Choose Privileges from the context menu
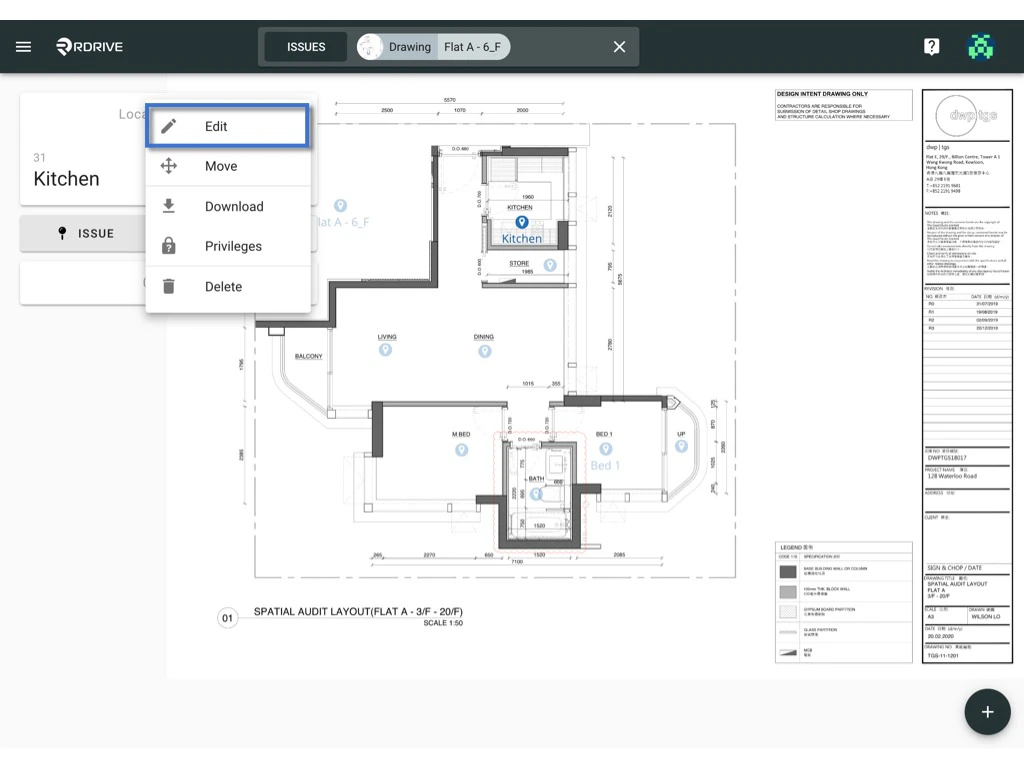The height and width of the screenshot is (768, 1024). point(227,246)
